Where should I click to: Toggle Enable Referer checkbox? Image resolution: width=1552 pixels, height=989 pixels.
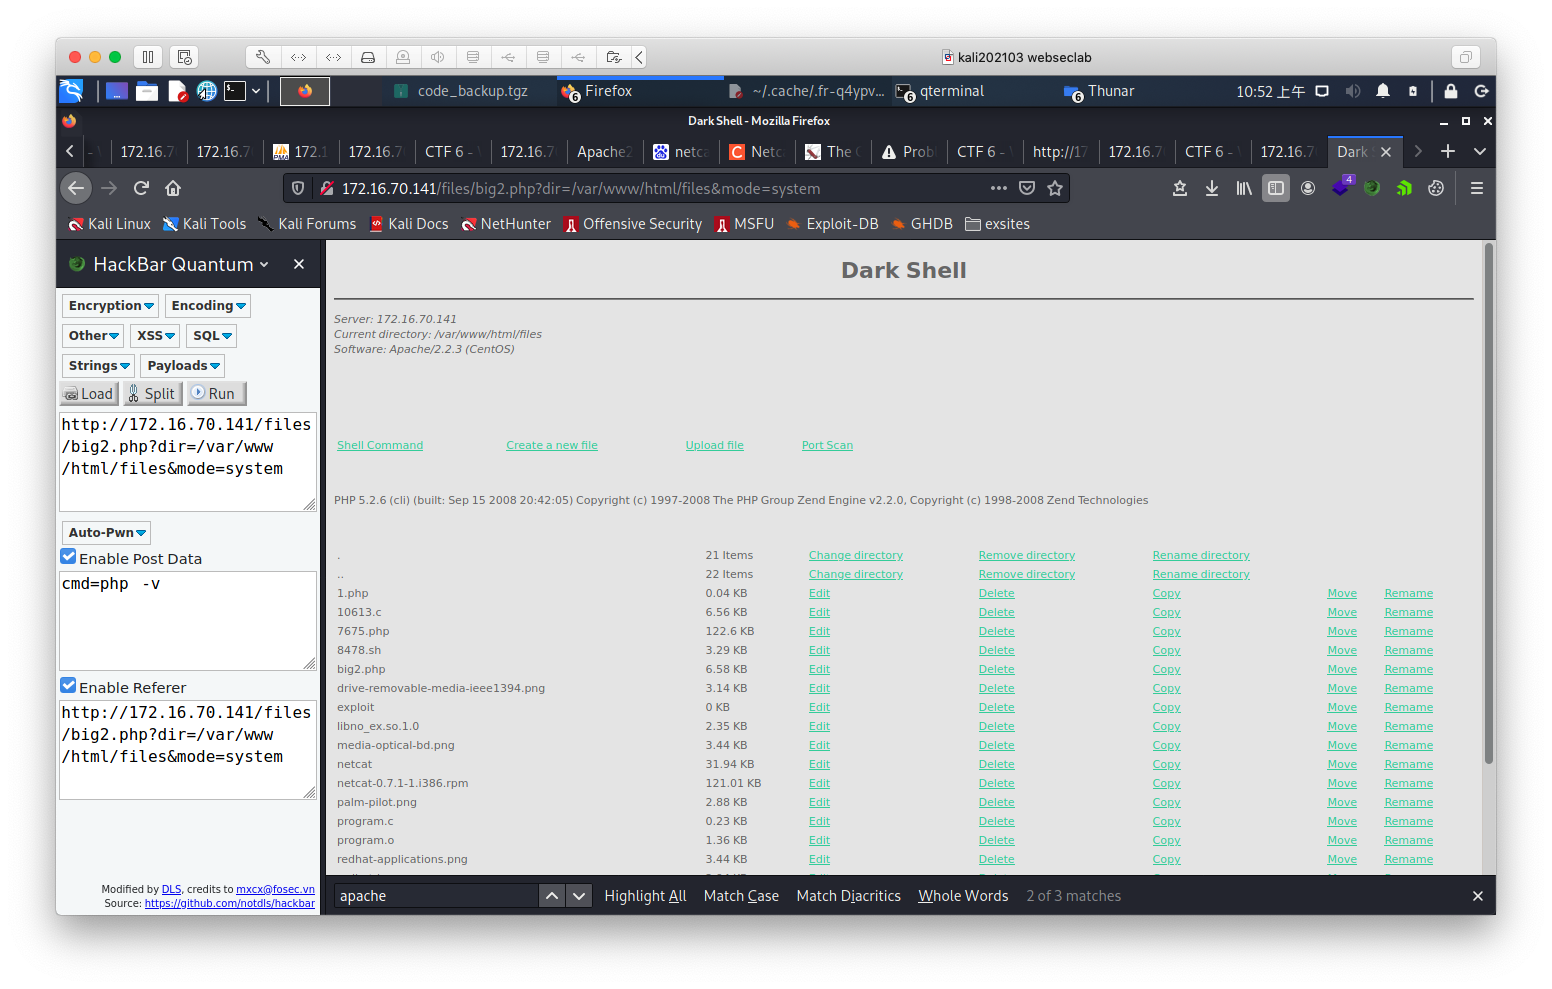point(68,686)
